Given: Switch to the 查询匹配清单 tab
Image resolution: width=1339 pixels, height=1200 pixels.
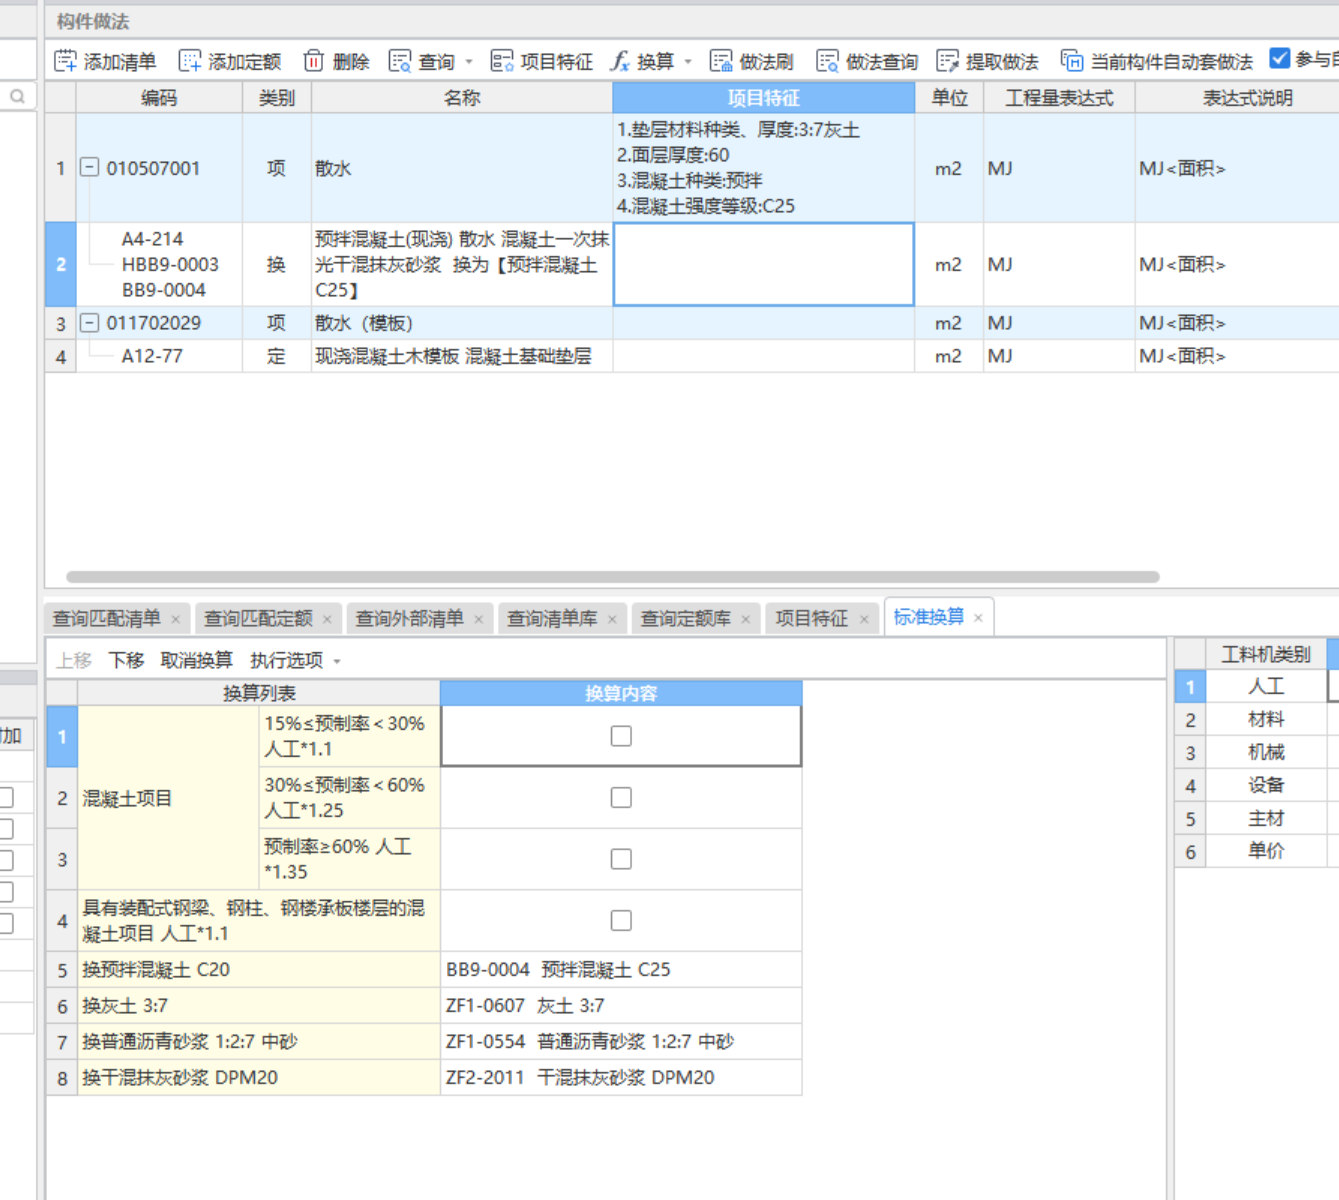Looking at the screenshot, I should [x=107, y=619].
